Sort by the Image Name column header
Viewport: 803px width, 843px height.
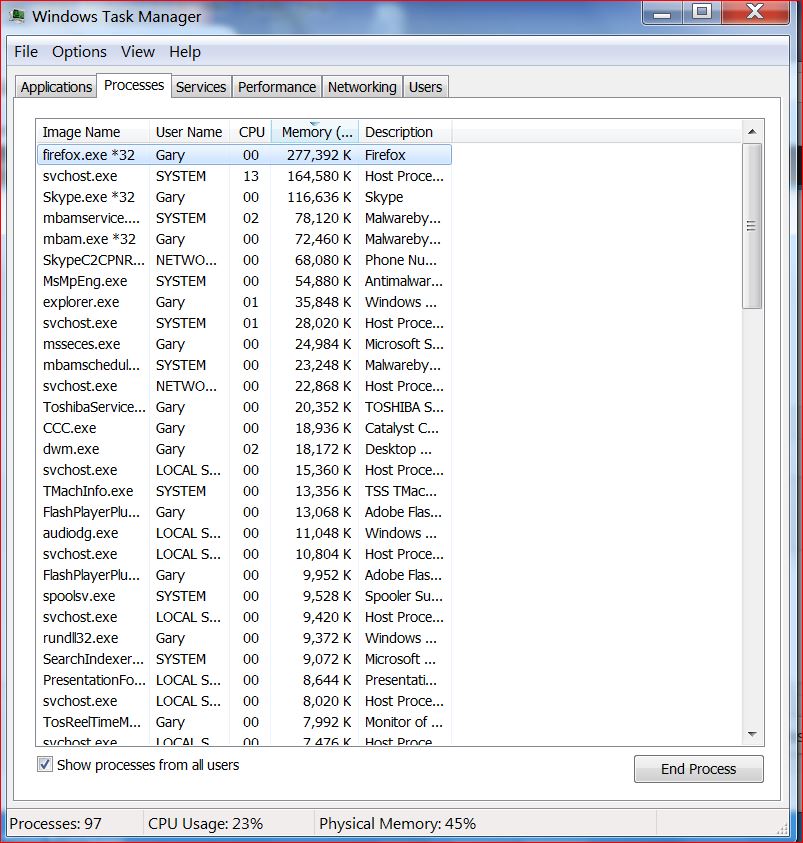point(92,132)
